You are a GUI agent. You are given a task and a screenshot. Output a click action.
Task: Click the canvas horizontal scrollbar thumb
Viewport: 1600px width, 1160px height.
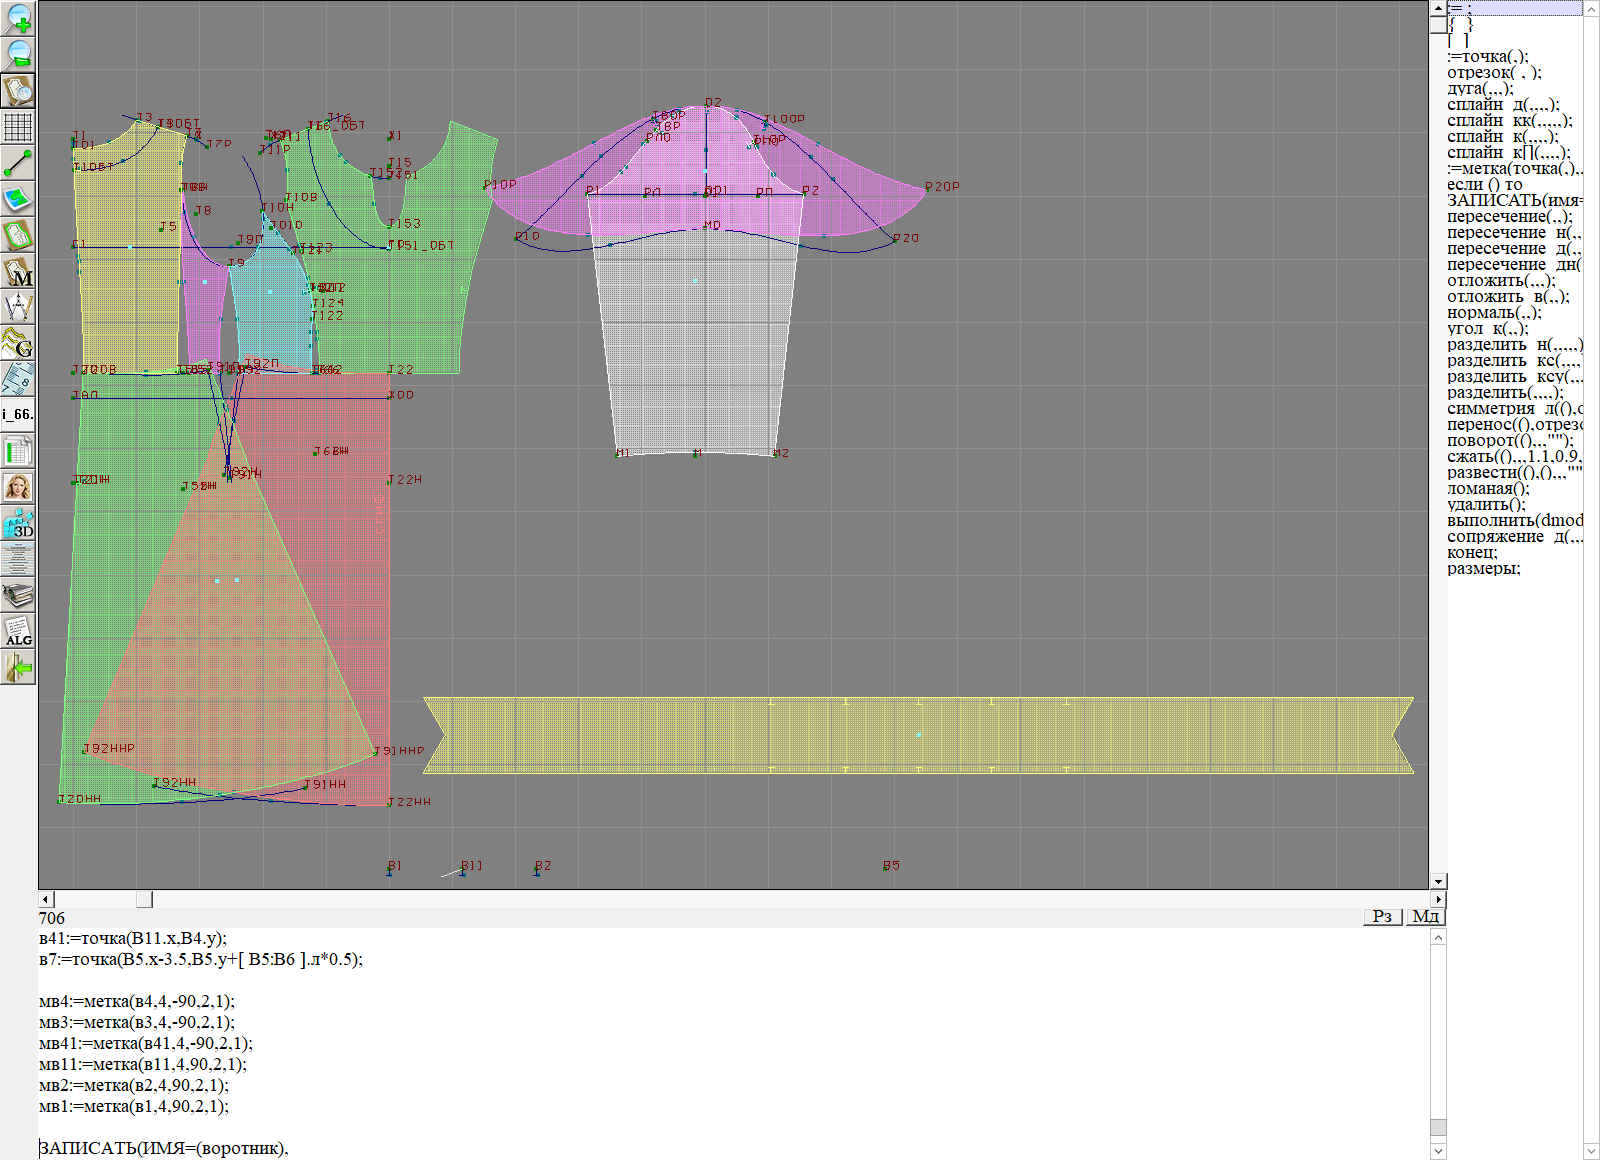coord(144,899)
